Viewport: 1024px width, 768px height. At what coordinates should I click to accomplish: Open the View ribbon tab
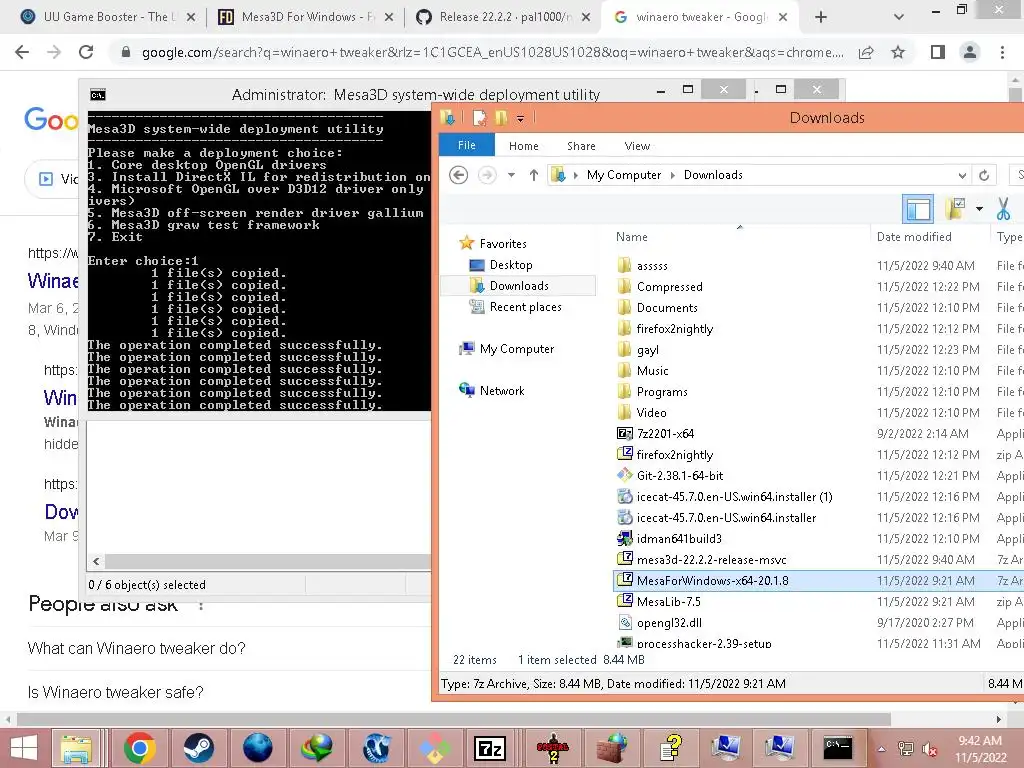(x=637, y=146)
